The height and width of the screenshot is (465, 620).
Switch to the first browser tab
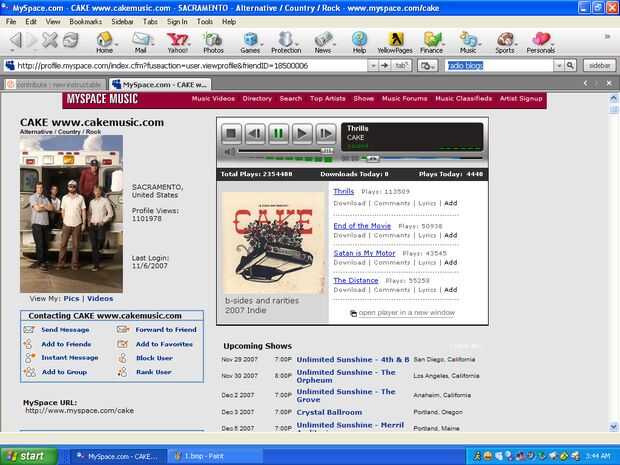point(55,85)
